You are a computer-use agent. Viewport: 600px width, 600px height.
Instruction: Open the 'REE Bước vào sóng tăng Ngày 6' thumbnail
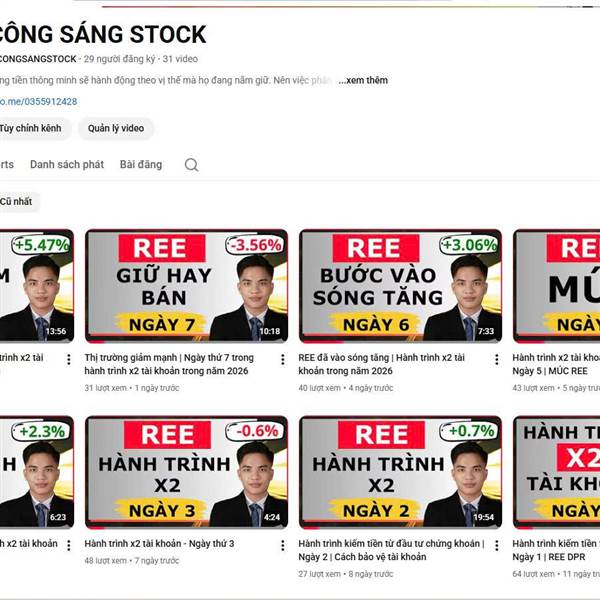point(400,286)
